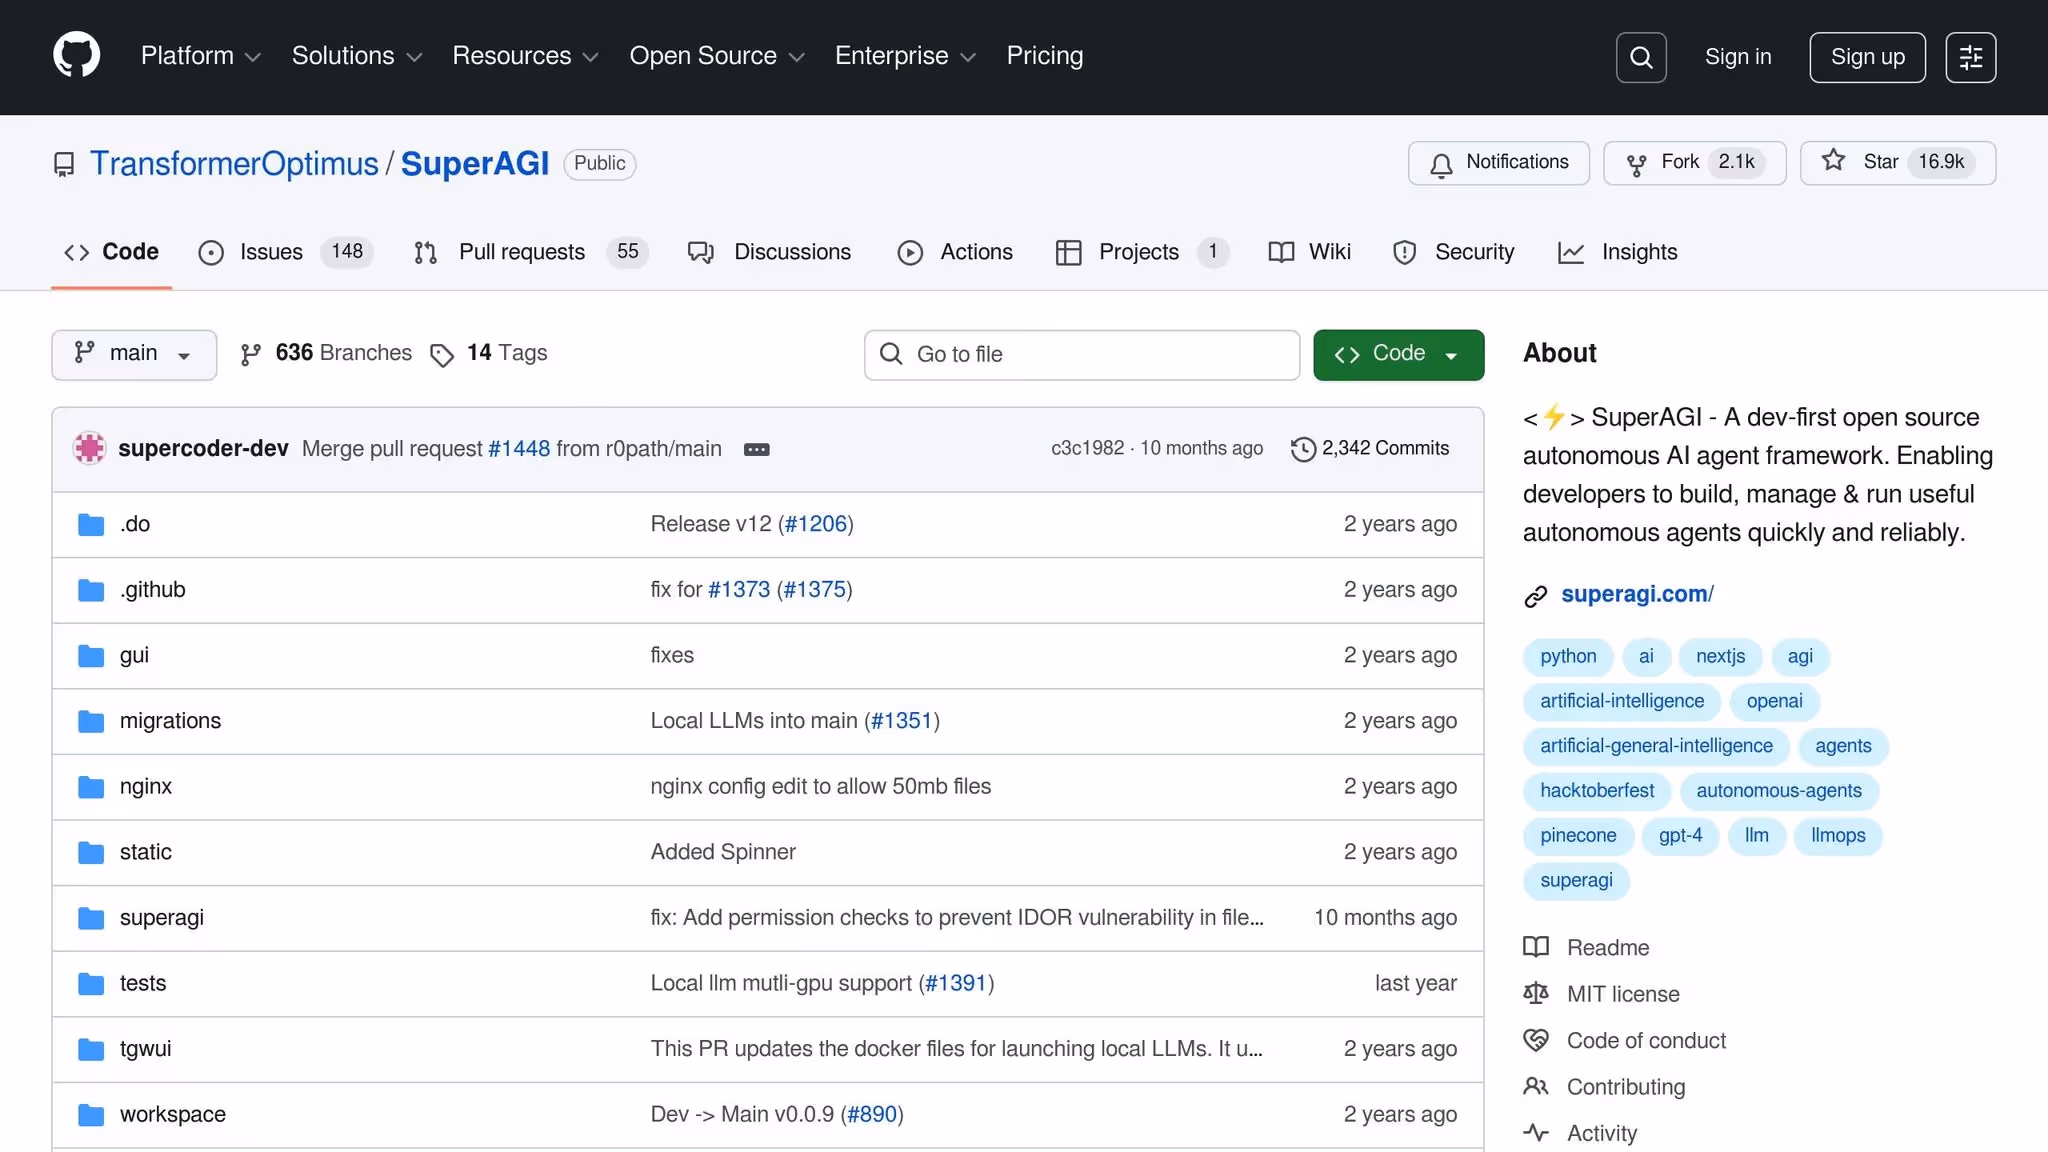
Task: Click the Tags tag icon
Action: click(x=441, y=355)
